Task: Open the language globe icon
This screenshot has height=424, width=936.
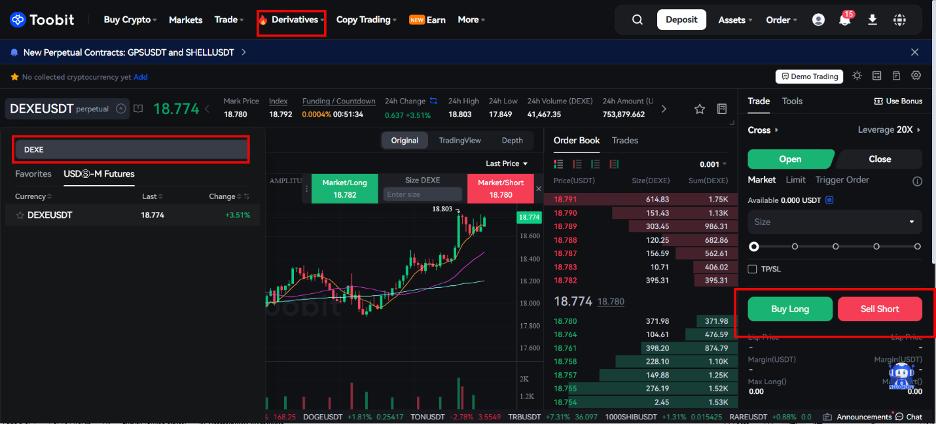Action: [x=900, y=20]
